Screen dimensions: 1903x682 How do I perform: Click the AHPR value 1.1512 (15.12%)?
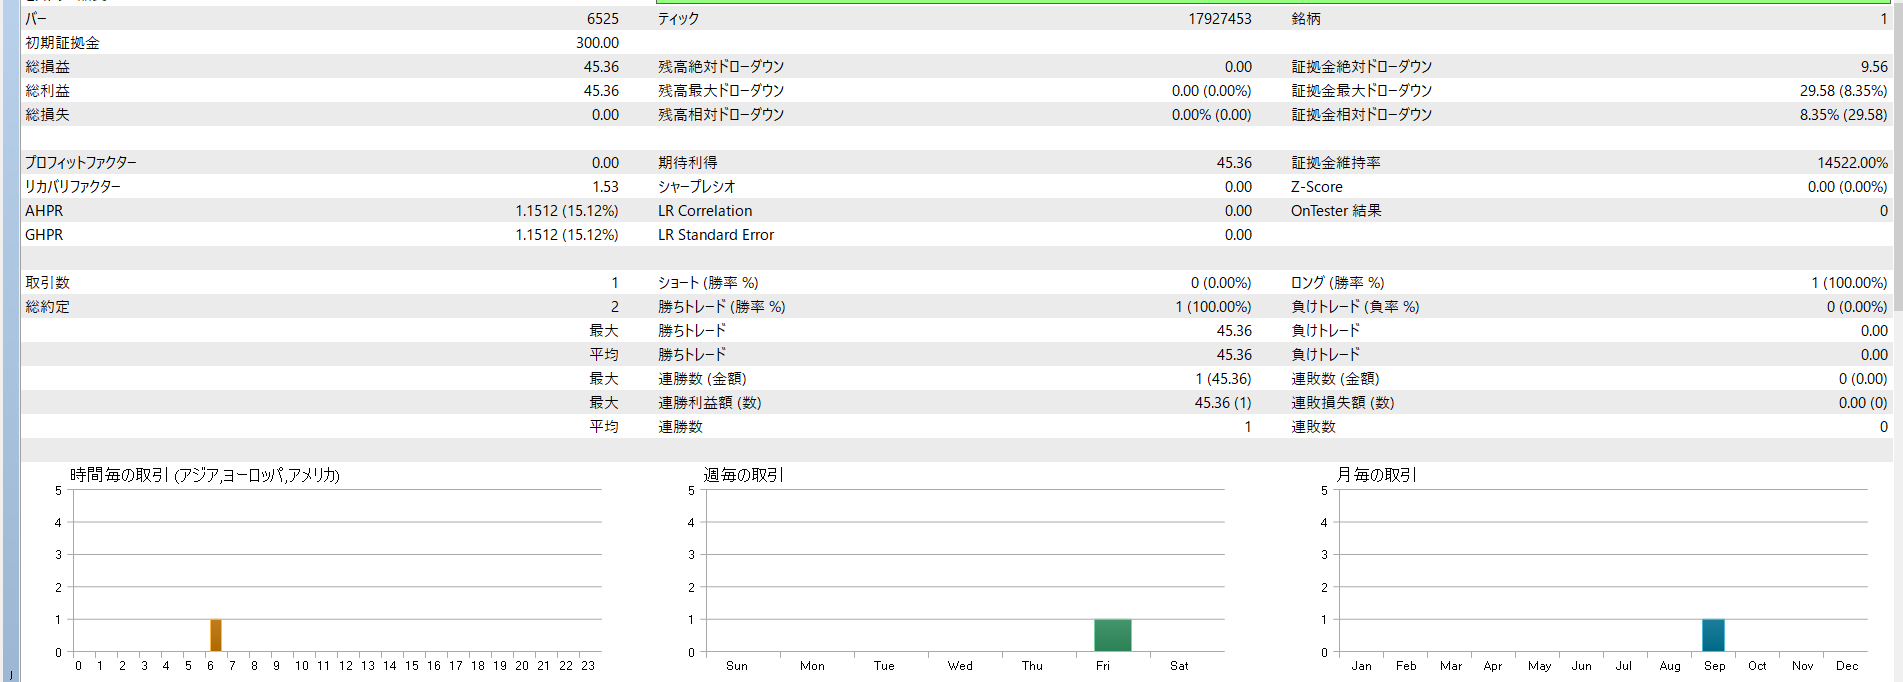[x=567, y=211]
